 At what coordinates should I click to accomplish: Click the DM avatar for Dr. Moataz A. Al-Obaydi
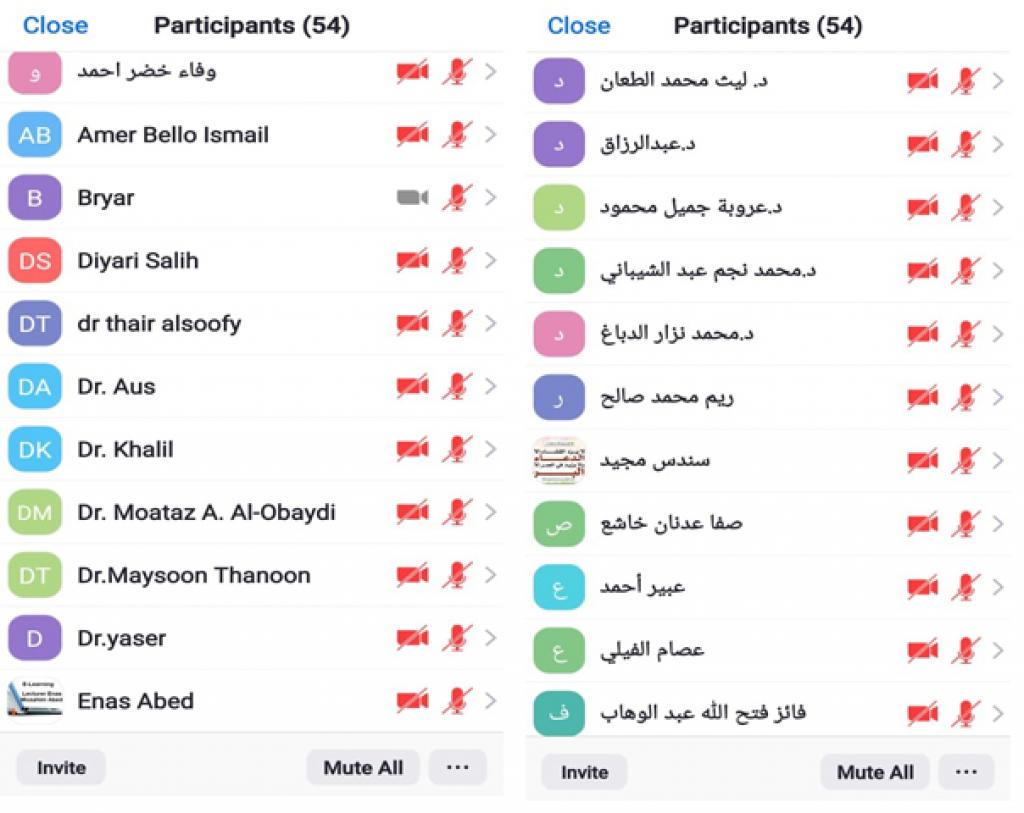click(35, 513)
